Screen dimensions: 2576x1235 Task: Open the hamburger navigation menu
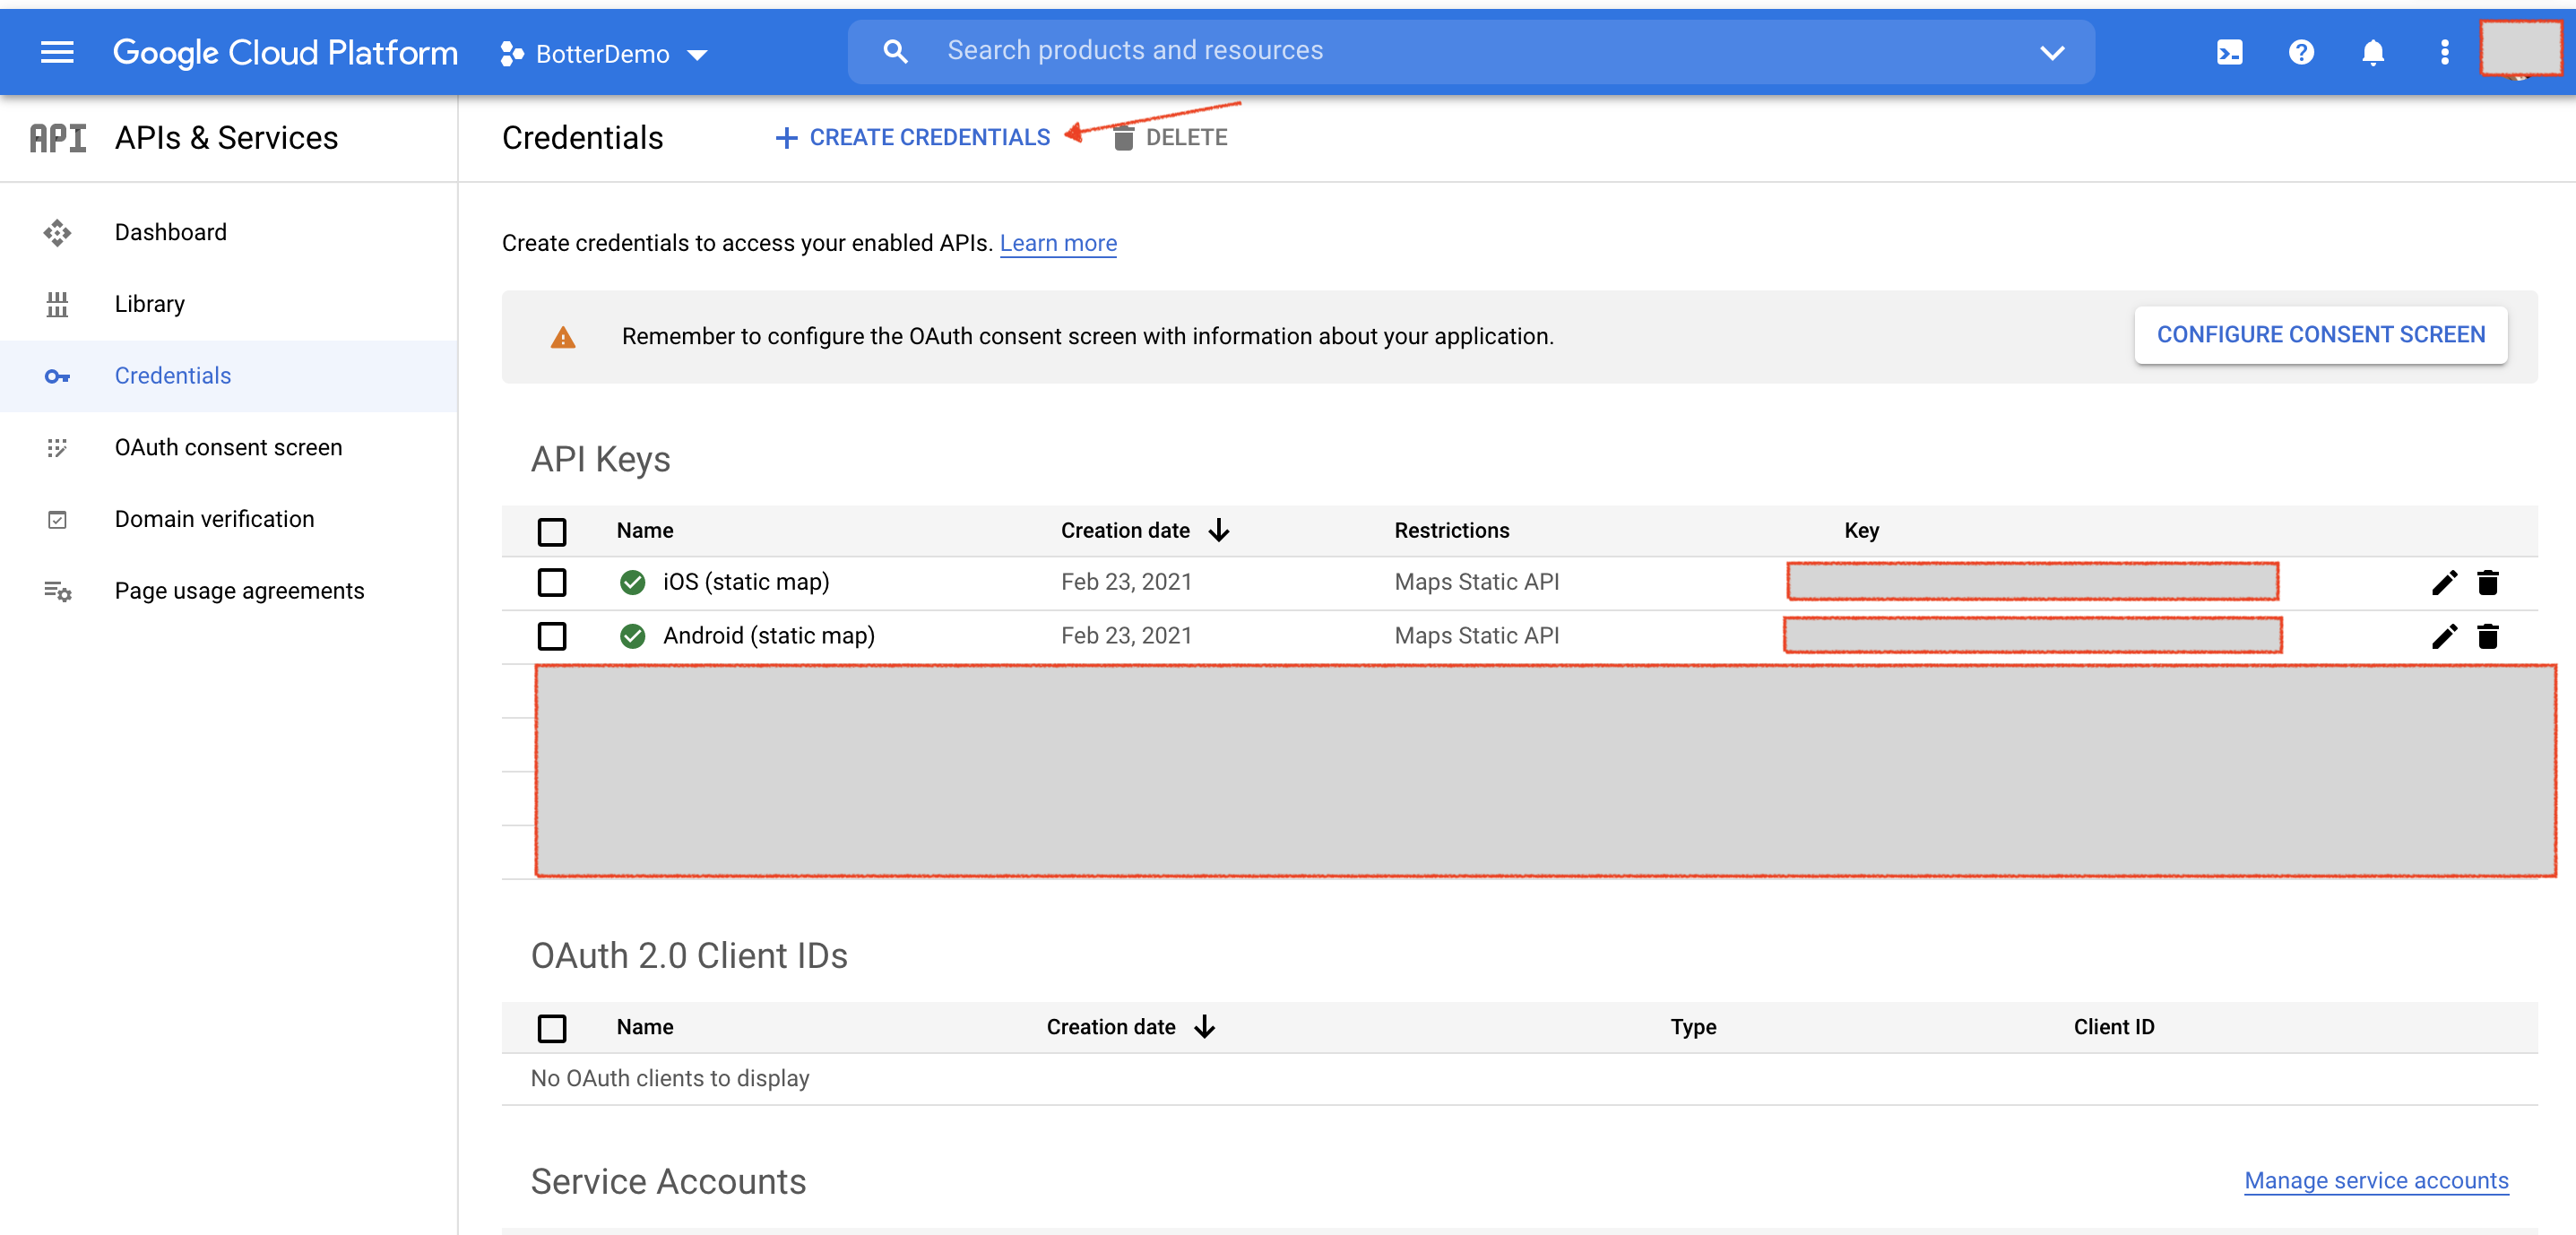[x=57, y=52]
